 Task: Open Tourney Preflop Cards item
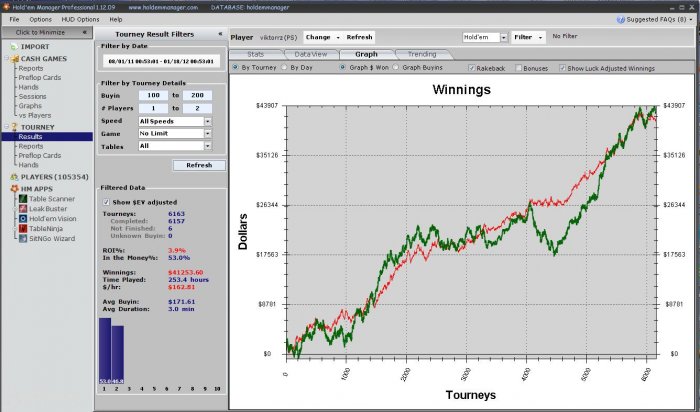[40, 155]
